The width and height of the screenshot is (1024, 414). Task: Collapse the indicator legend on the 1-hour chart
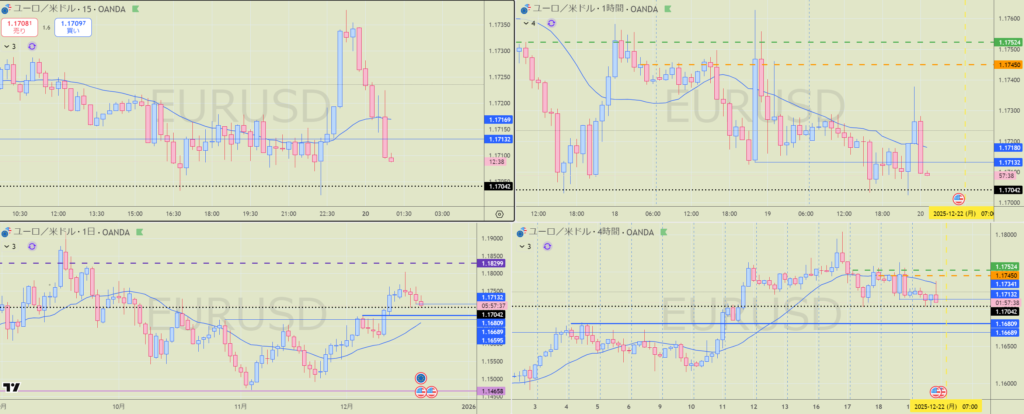coord(525,23)
